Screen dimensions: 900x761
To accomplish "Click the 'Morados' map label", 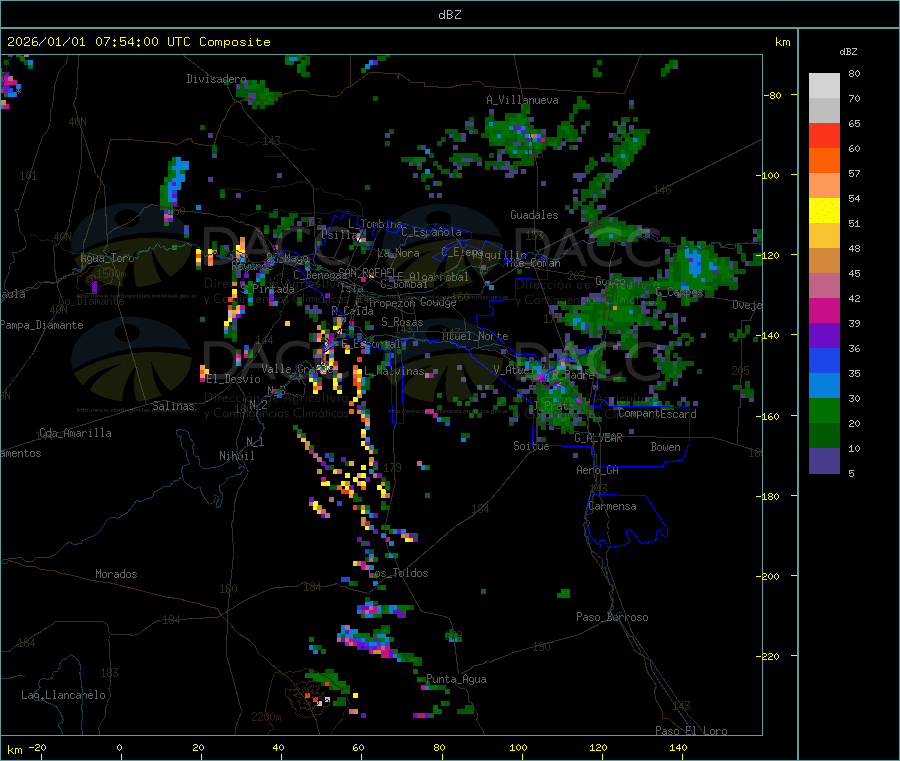I will click(x=116, y=574).
